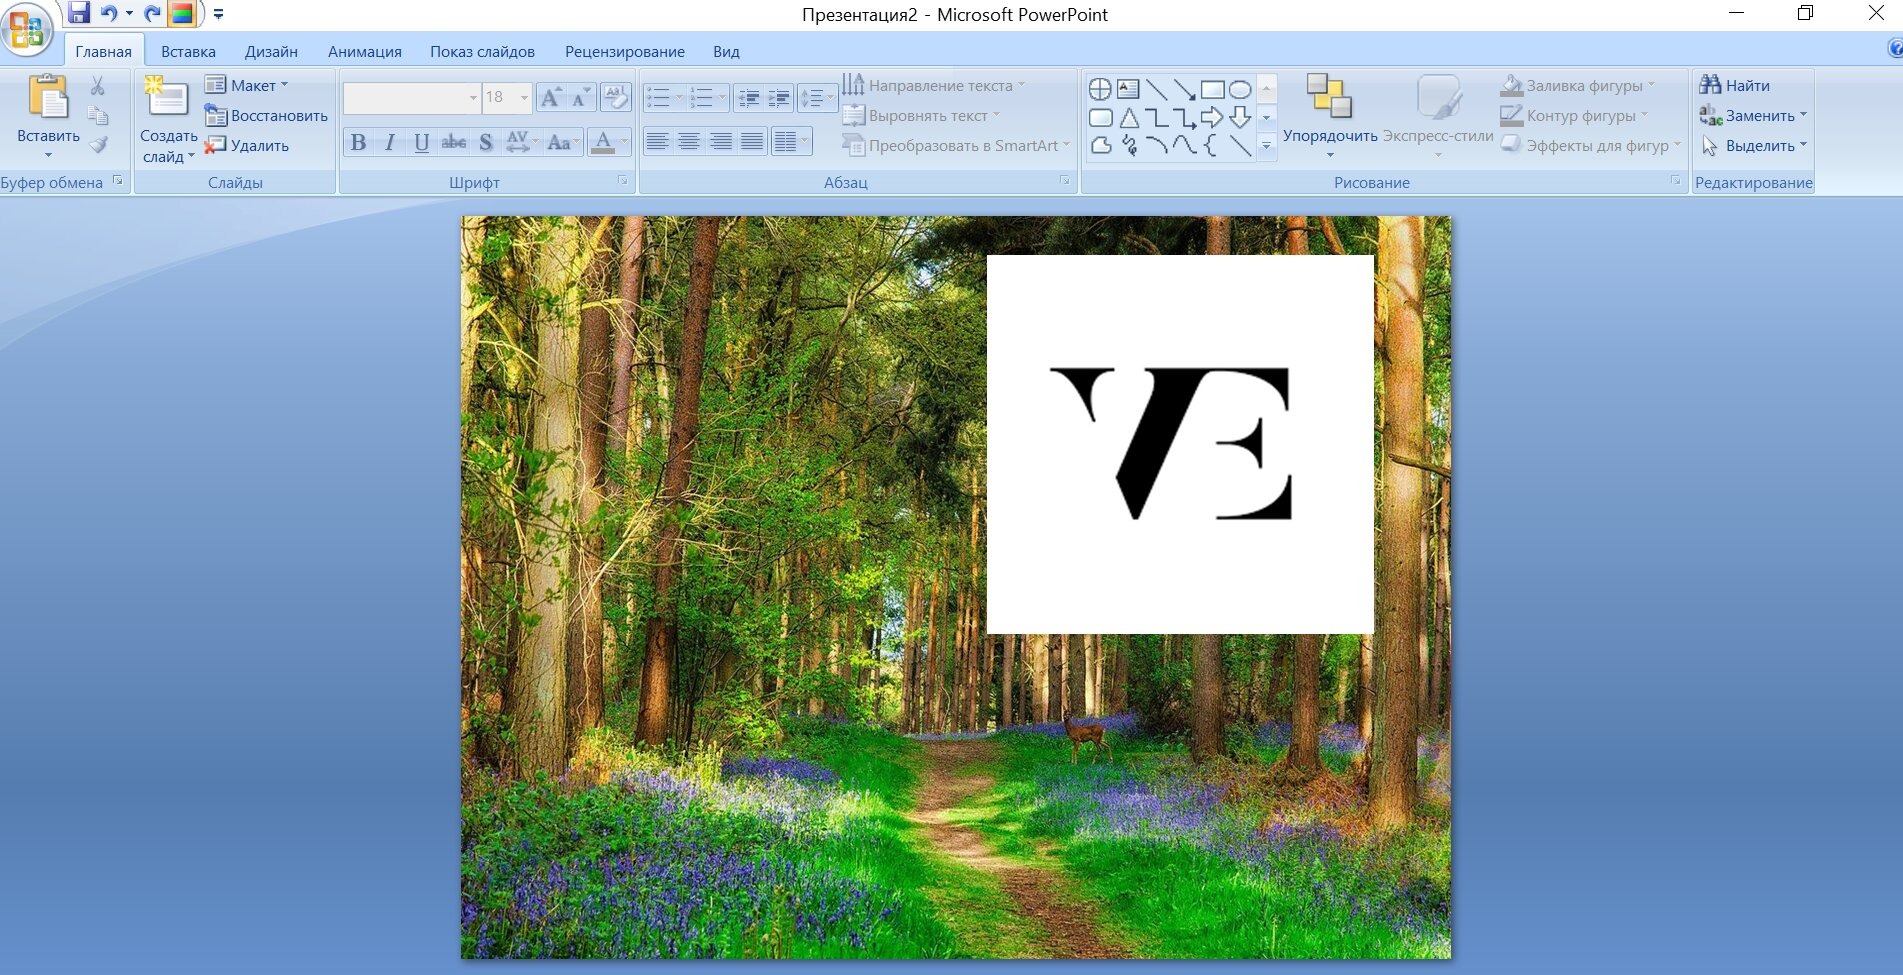This screenshot has width=1903, height=975.
Task: Decrease font size with the small A icon
Action: tap(580, 97)
